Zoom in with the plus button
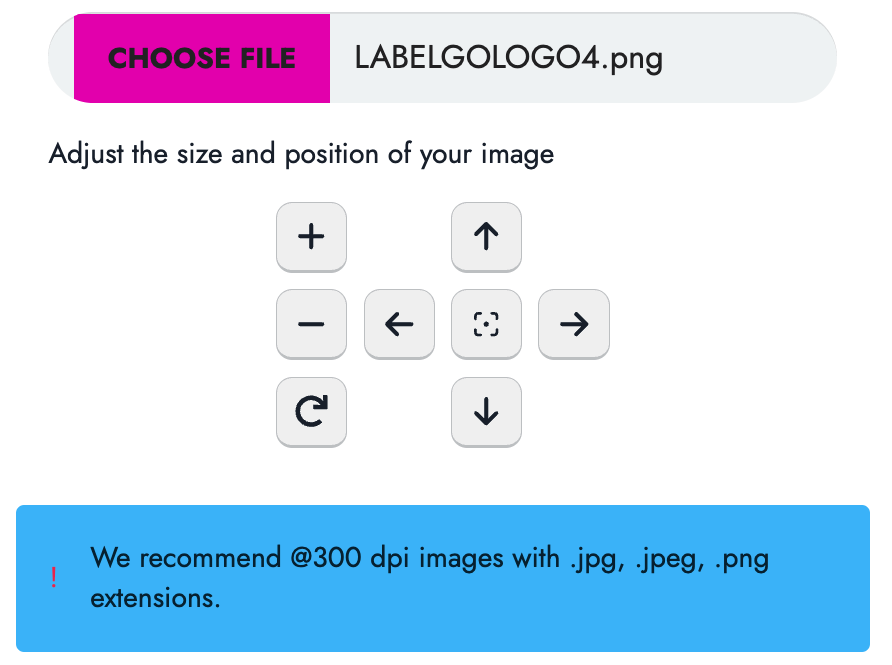The width and height of the screenshot is (892, 665). coord(311,237)
